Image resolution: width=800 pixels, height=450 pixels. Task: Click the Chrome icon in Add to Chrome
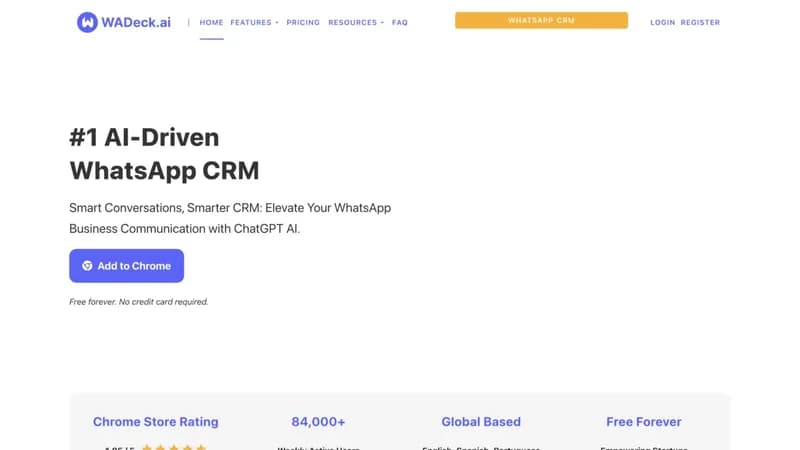click(87, 266)
